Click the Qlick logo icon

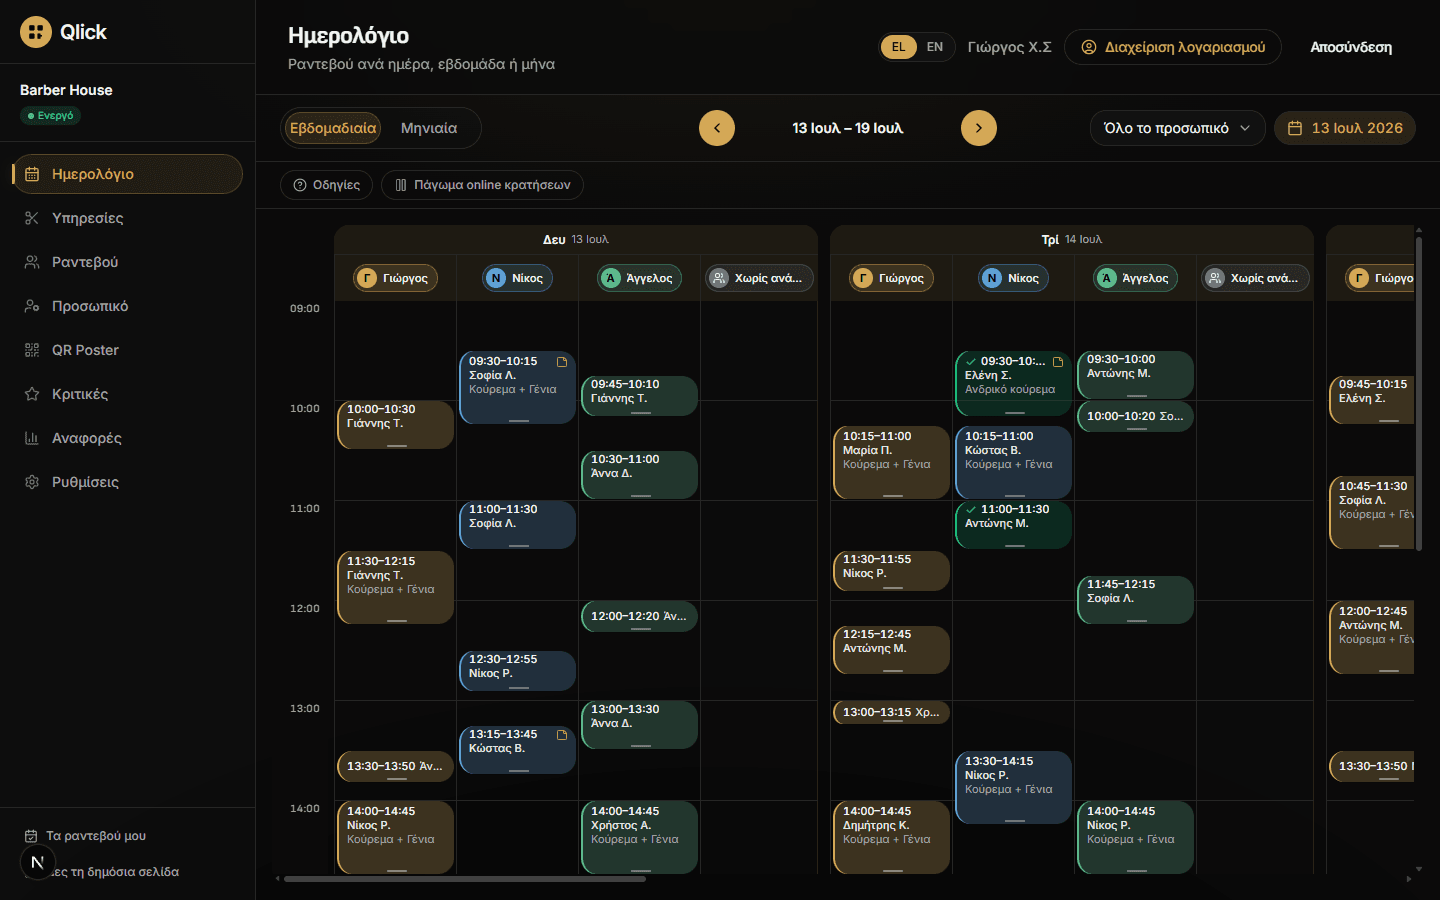pos(36,32)
